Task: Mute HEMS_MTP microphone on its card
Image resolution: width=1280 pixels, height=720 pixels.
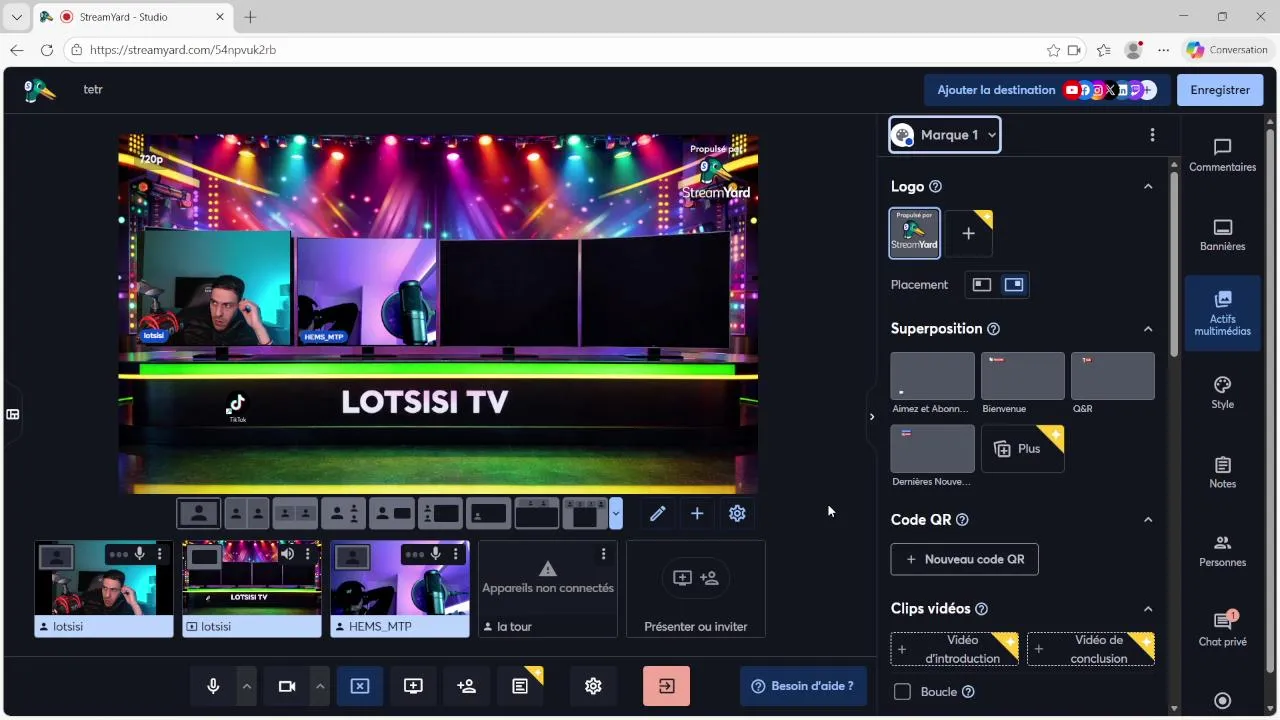Action: pos(436,554)
